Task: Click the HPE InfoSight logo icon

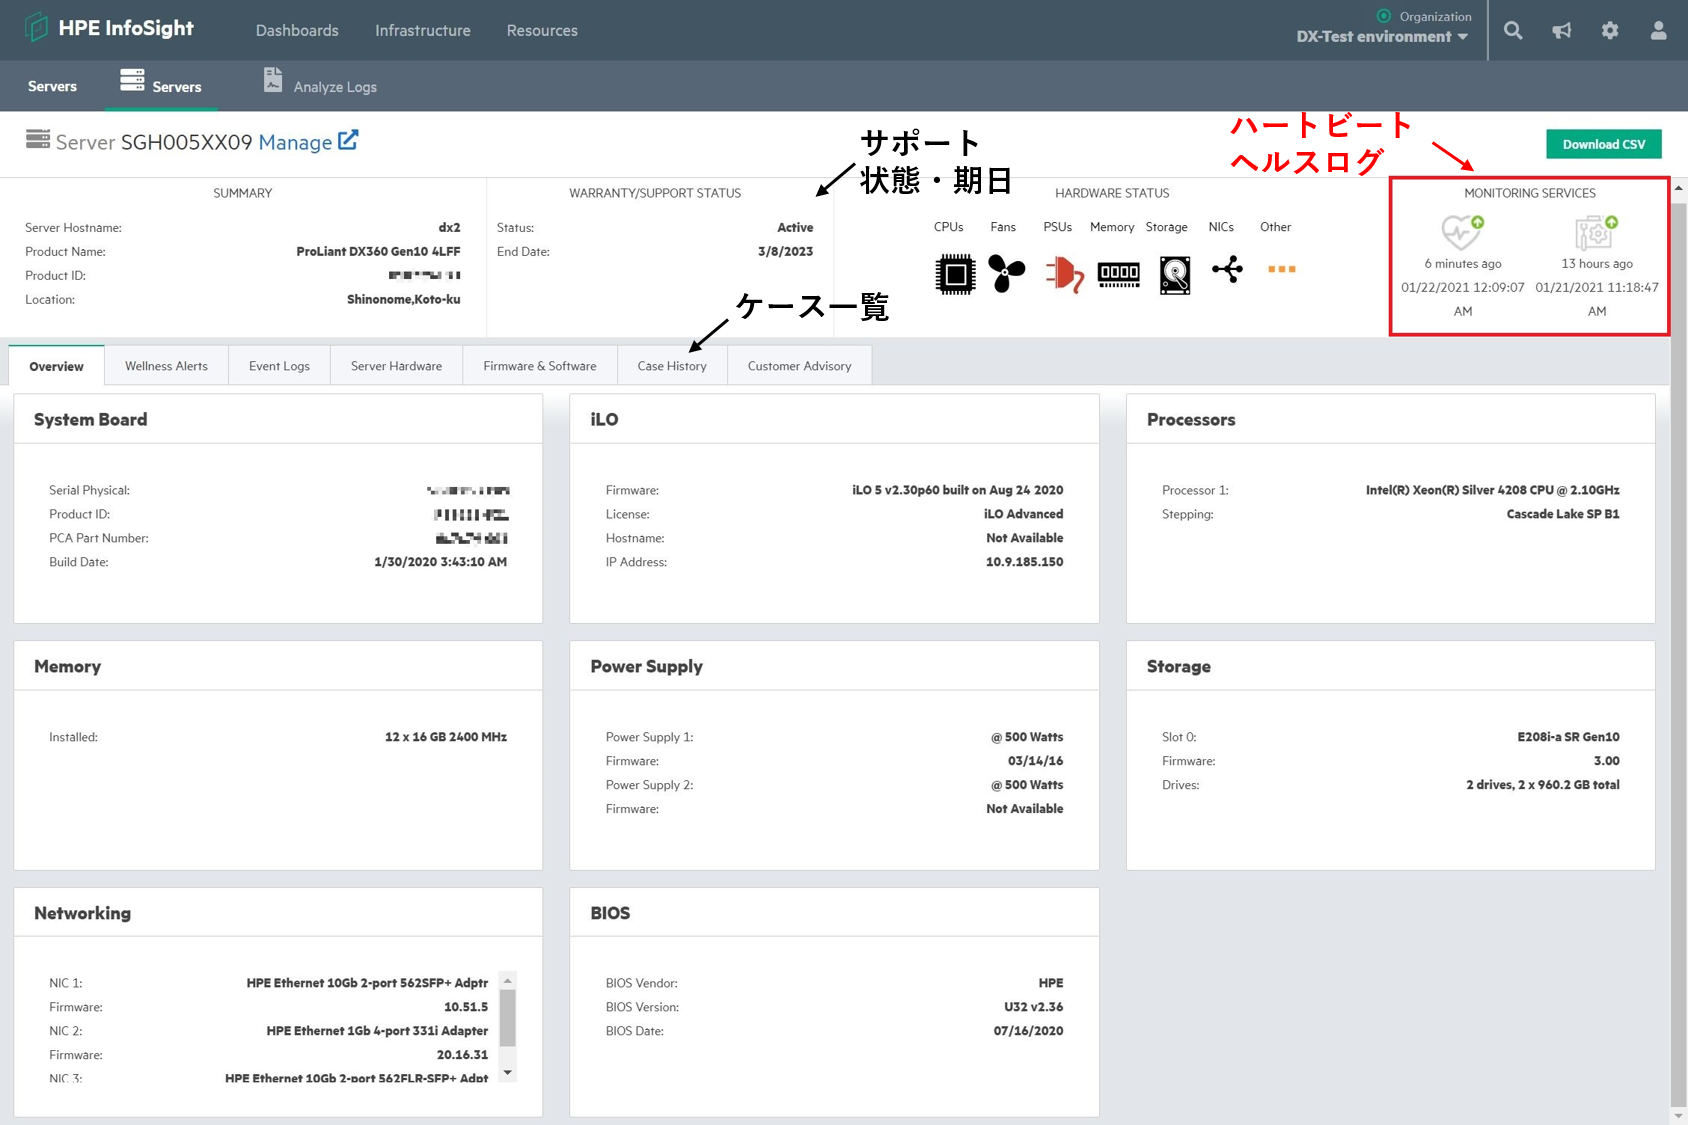Action: [37, 28]
